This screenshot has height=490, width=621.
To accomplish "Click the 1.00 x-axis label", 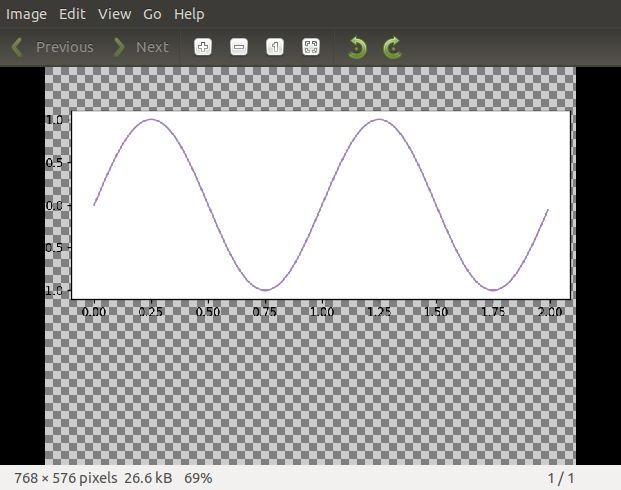I will 322,312.
